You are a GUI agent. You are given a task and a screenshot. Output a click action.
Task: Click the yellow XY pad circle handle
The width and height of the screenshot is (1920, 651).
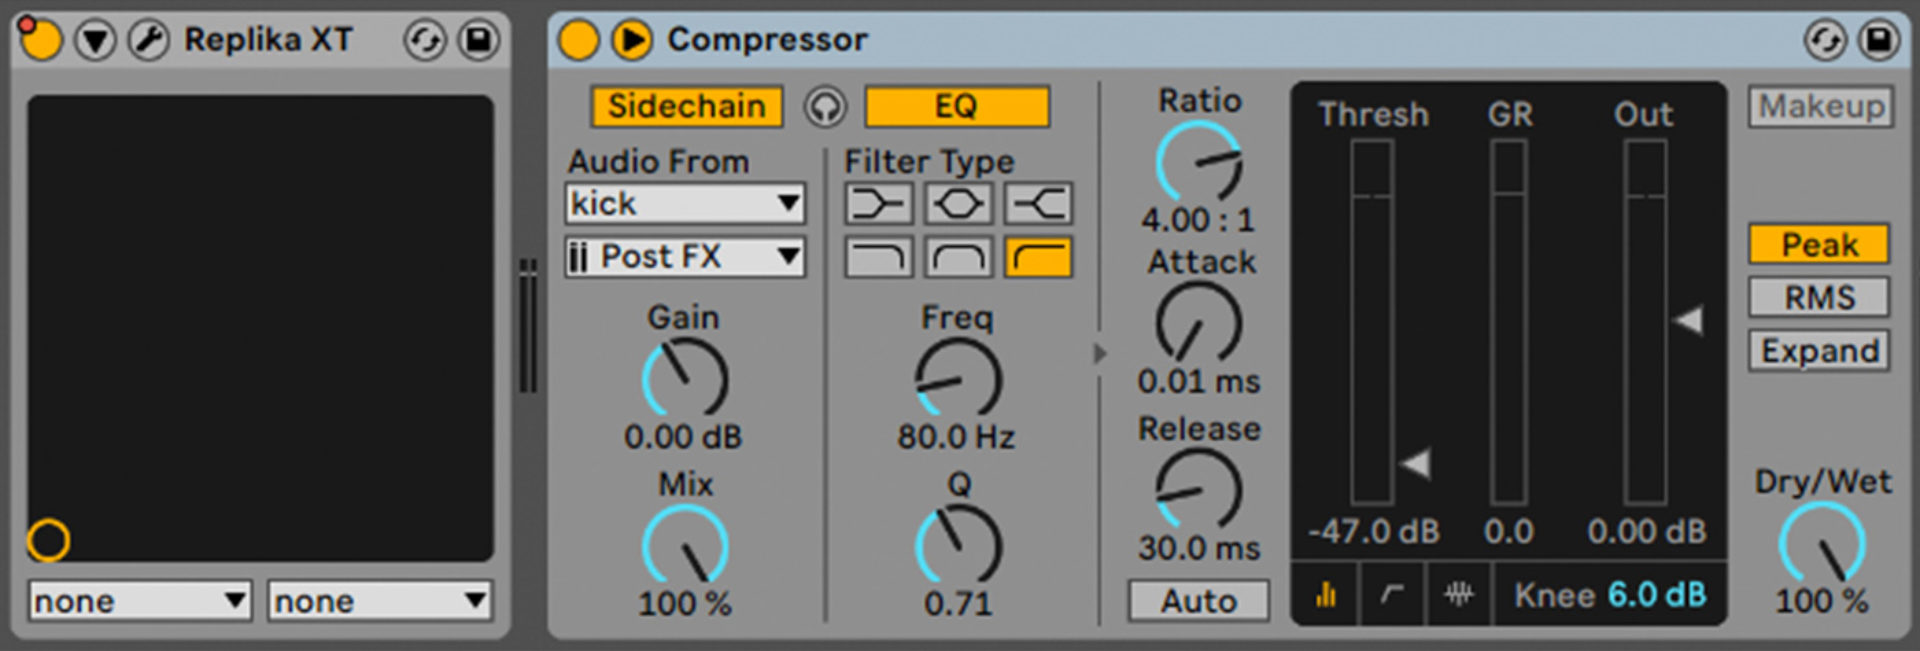click(x=48, y=540)
